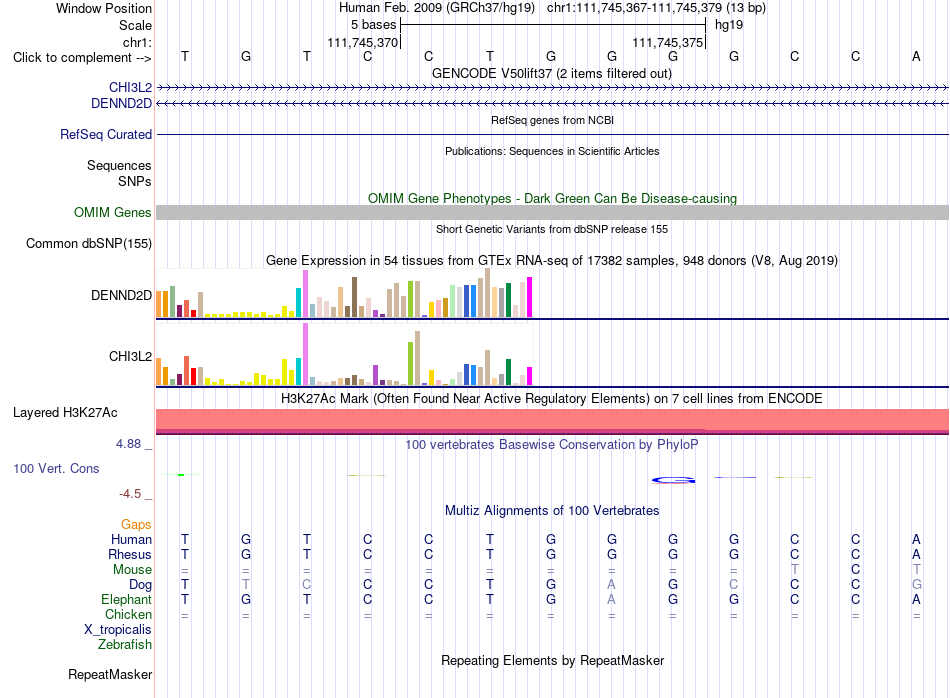Click the 4.88 PhyloP upper scale value
The height and width of the screenshot is (698, 950).
[128, 444]
